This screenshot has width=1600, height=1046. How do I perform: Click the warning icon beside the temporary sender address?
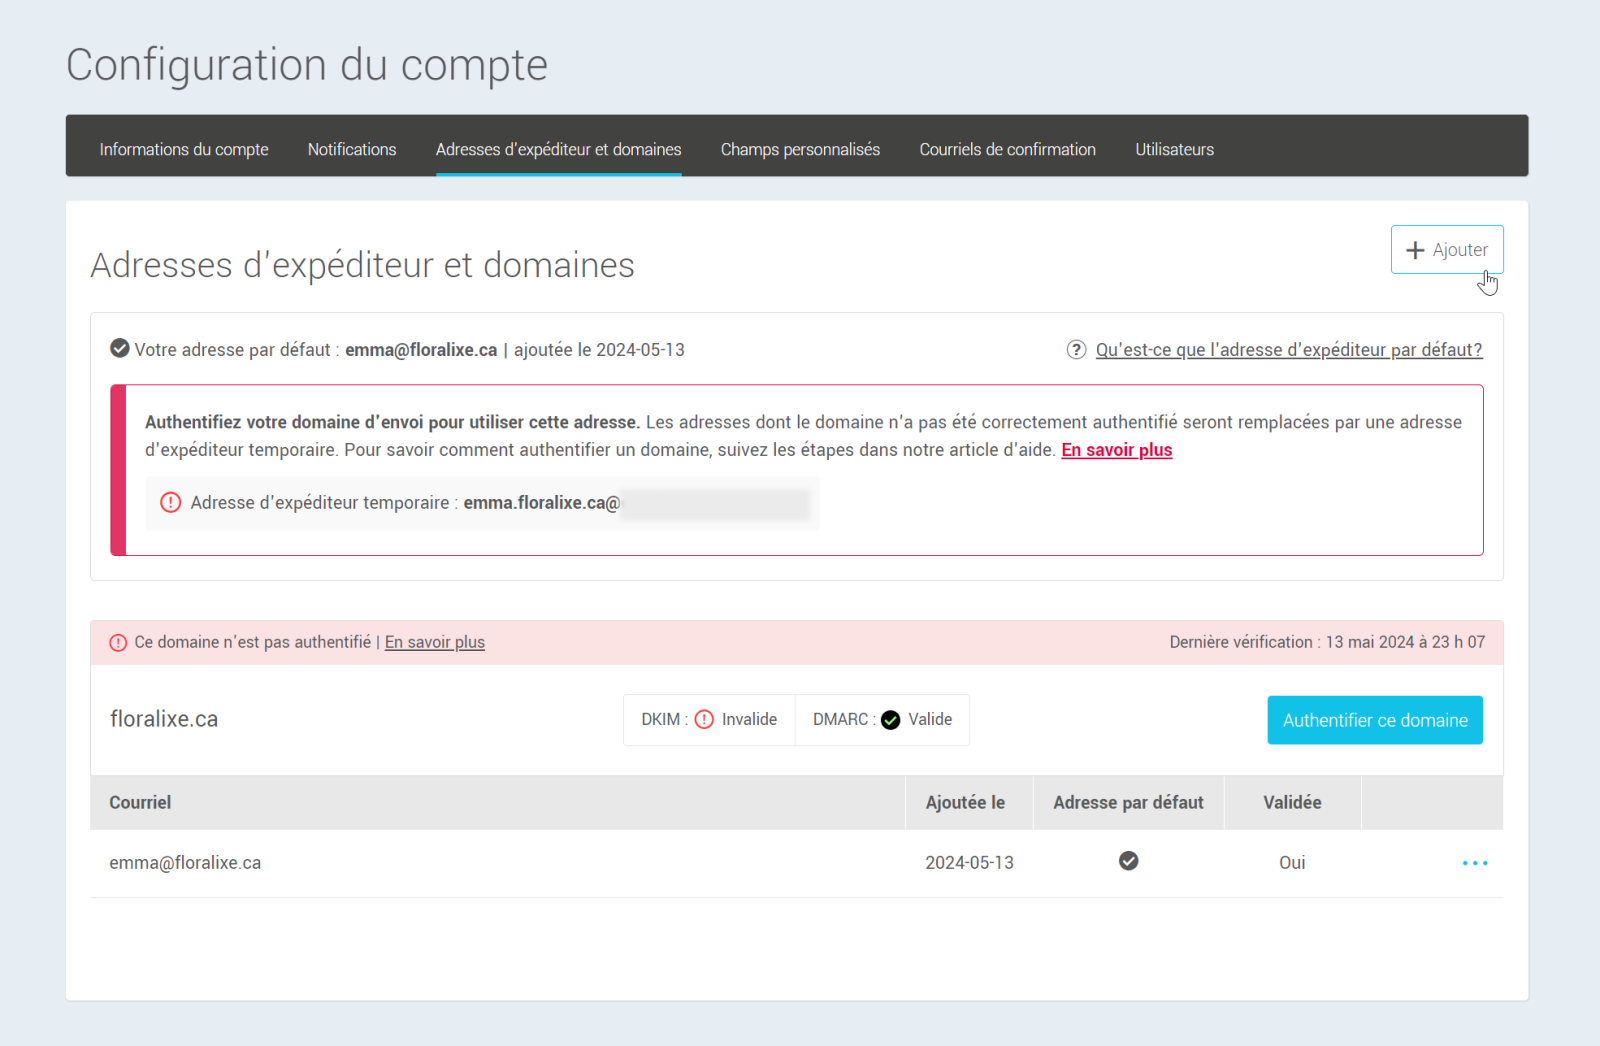coord(170,503)
